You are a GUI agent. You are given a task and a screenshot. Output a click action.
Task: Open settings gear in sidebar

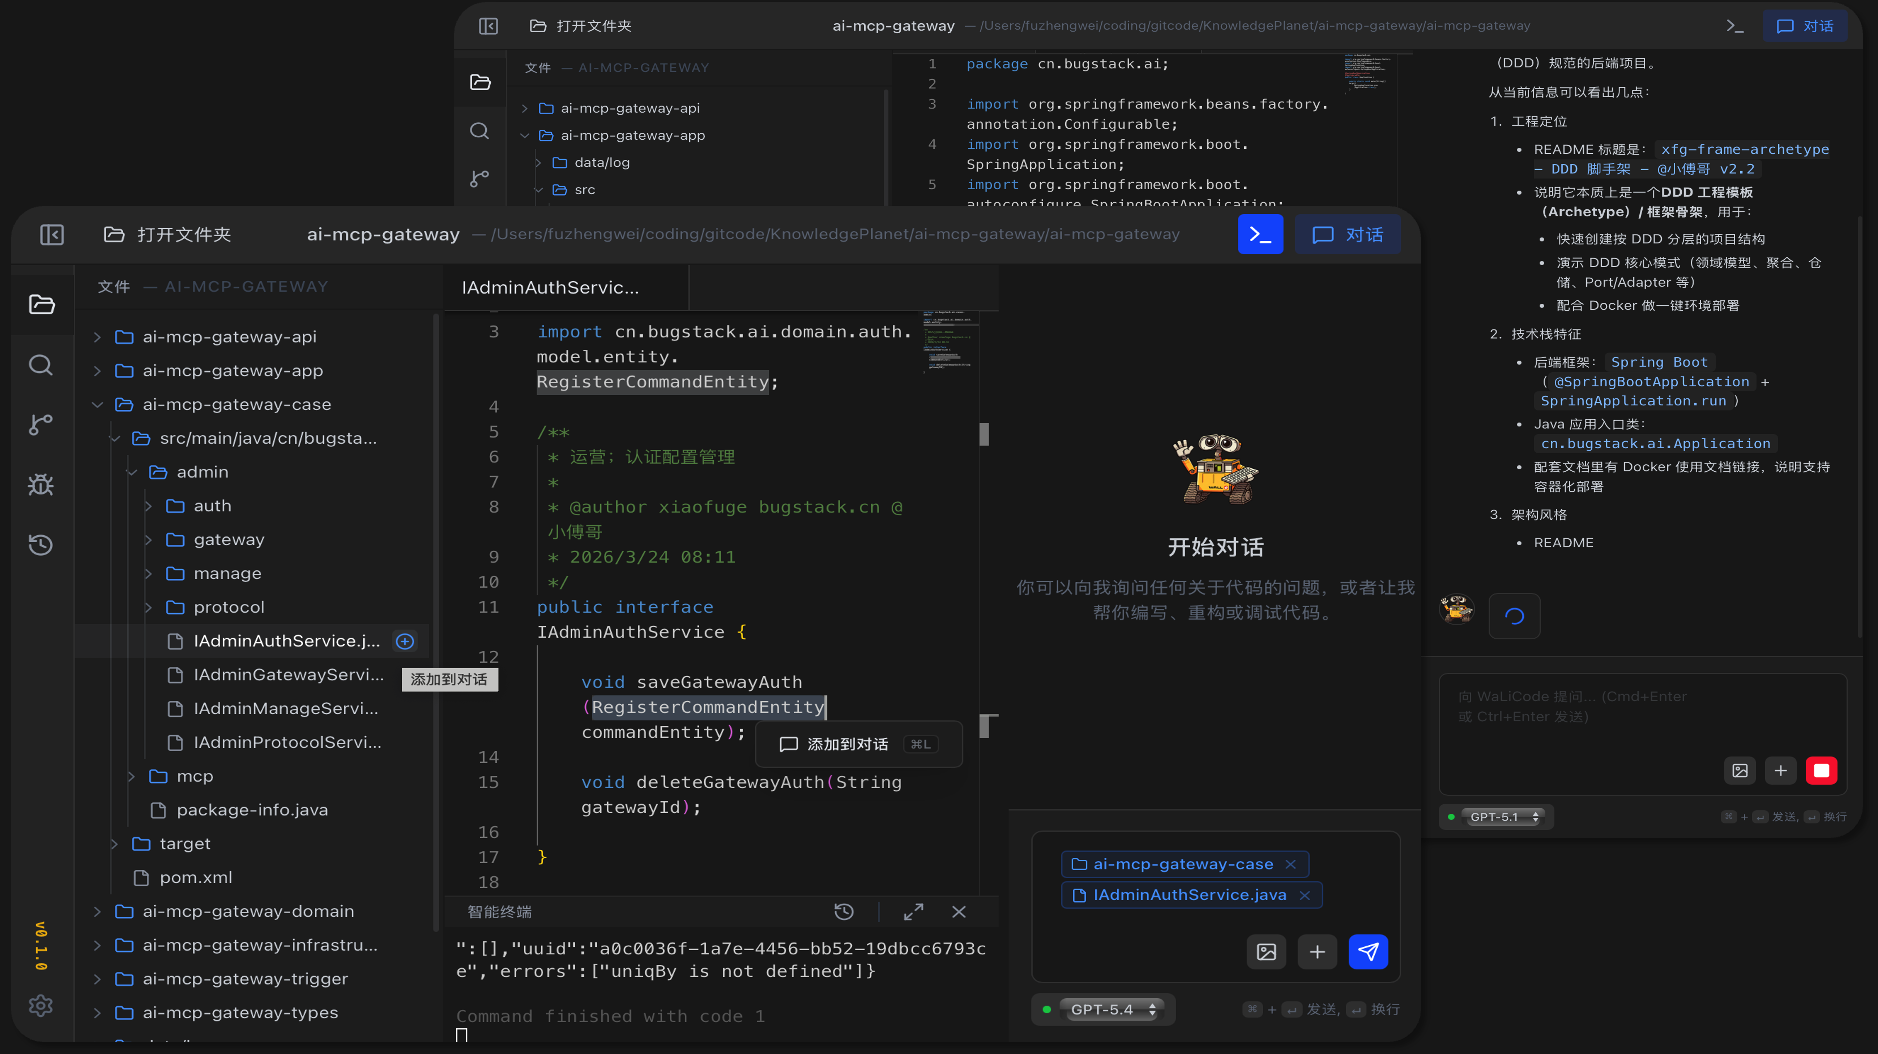pos(41,1005)
